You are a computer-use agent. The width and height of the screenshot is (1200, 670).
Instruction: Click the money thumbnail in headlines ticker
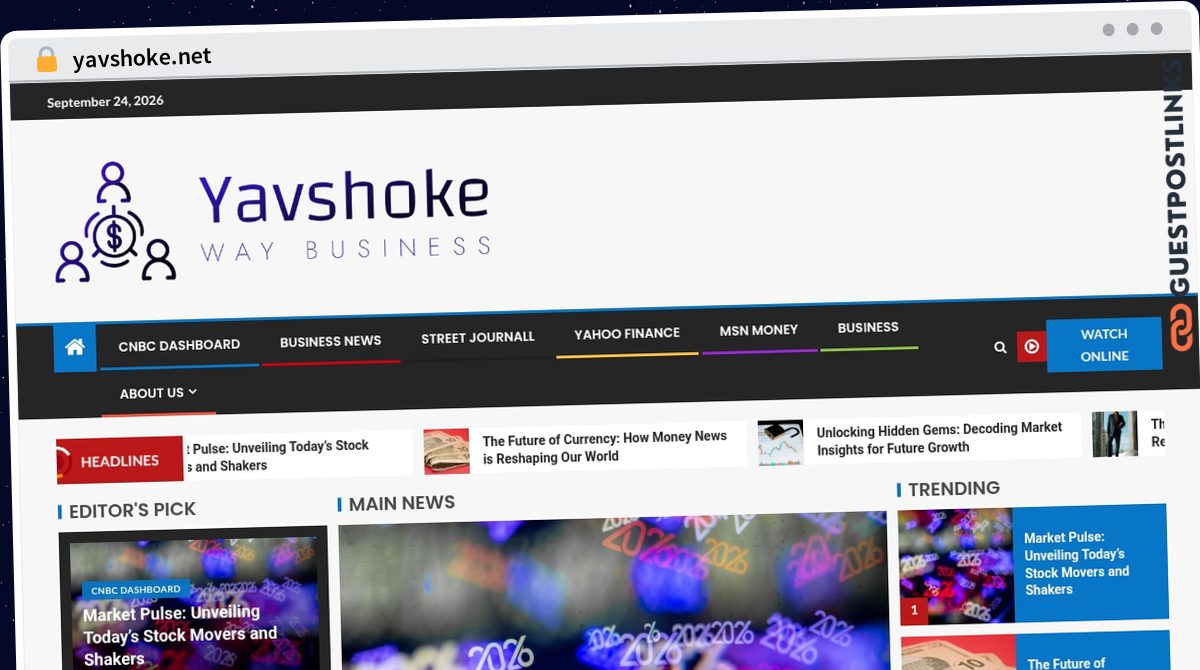[x=446, y=451]
